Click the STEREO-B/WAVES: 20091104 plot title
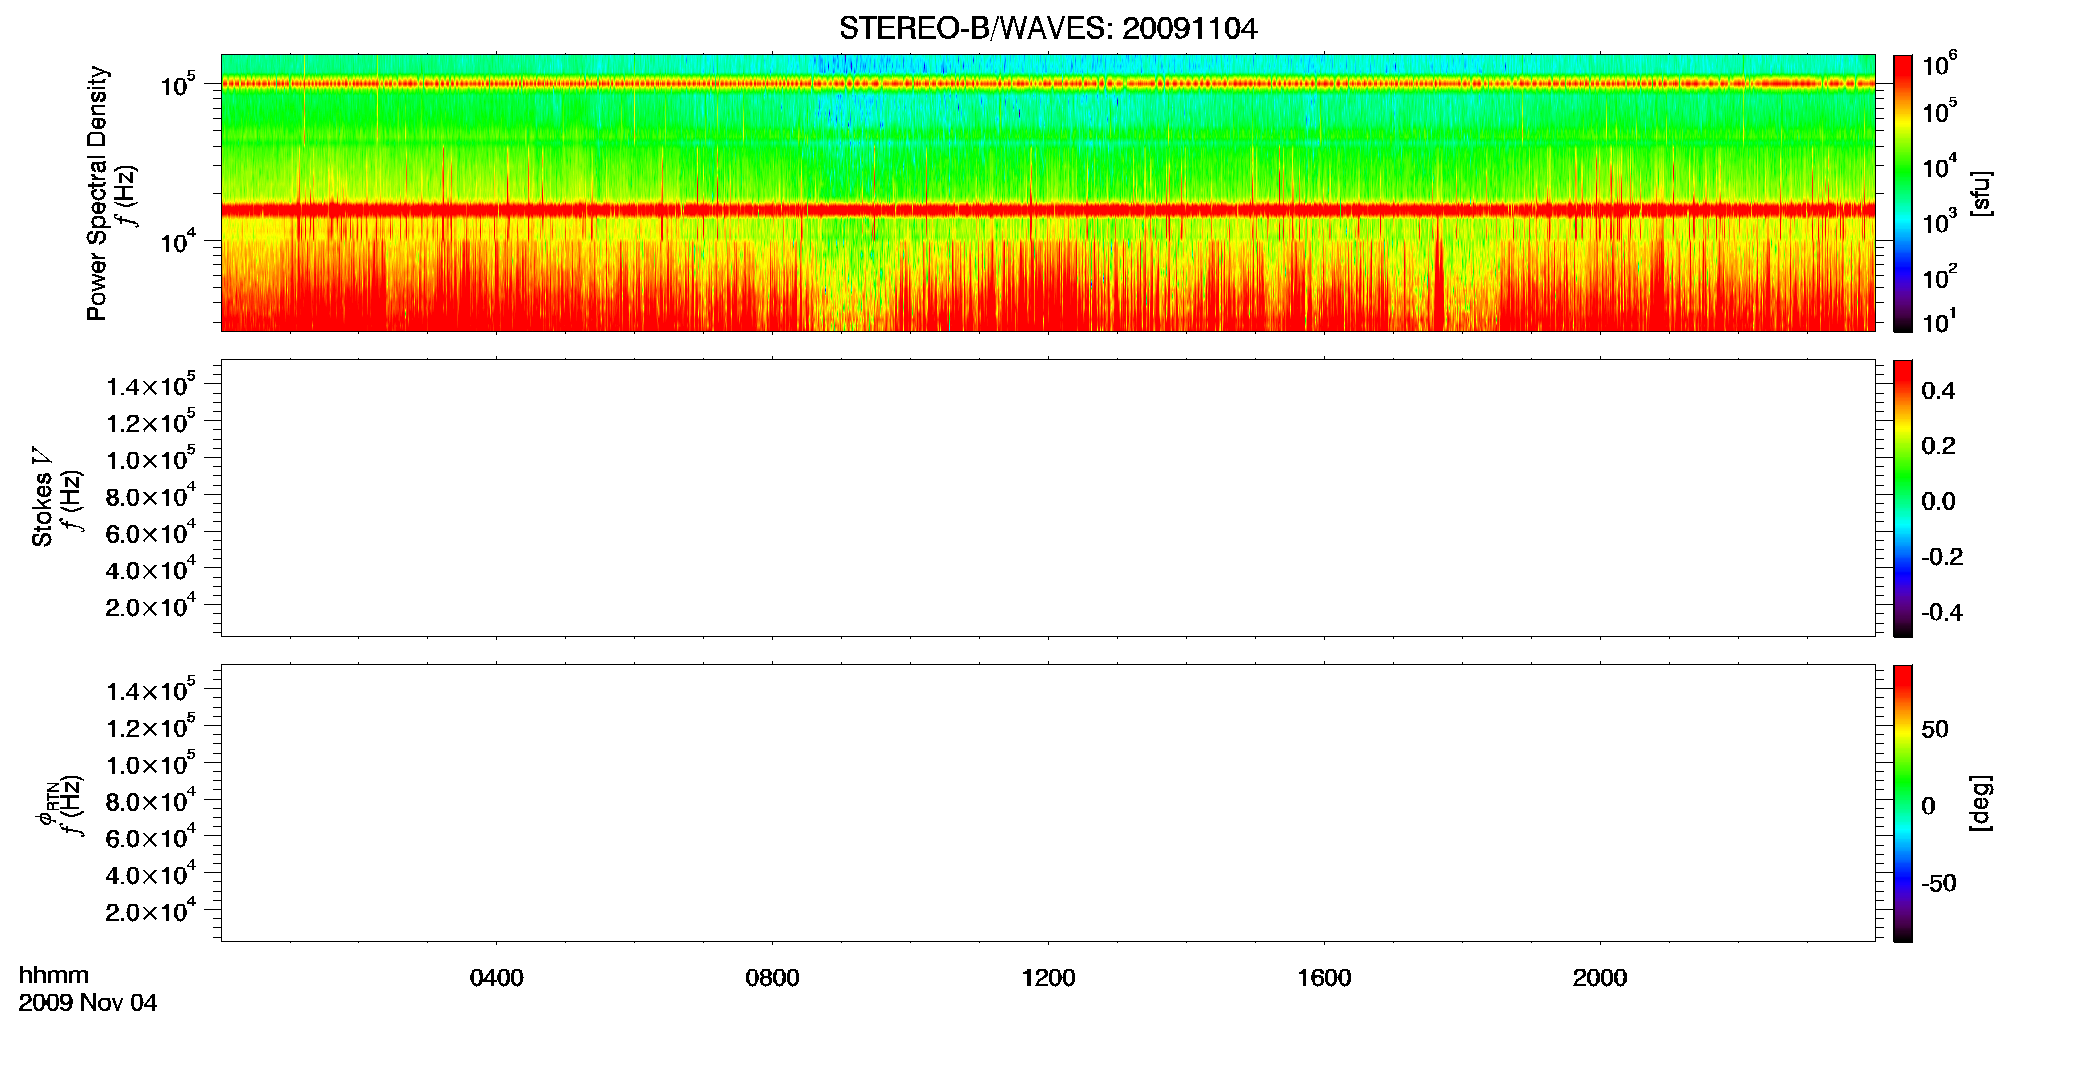This screenshot has width=2096, height=1080. [1048, 29]
